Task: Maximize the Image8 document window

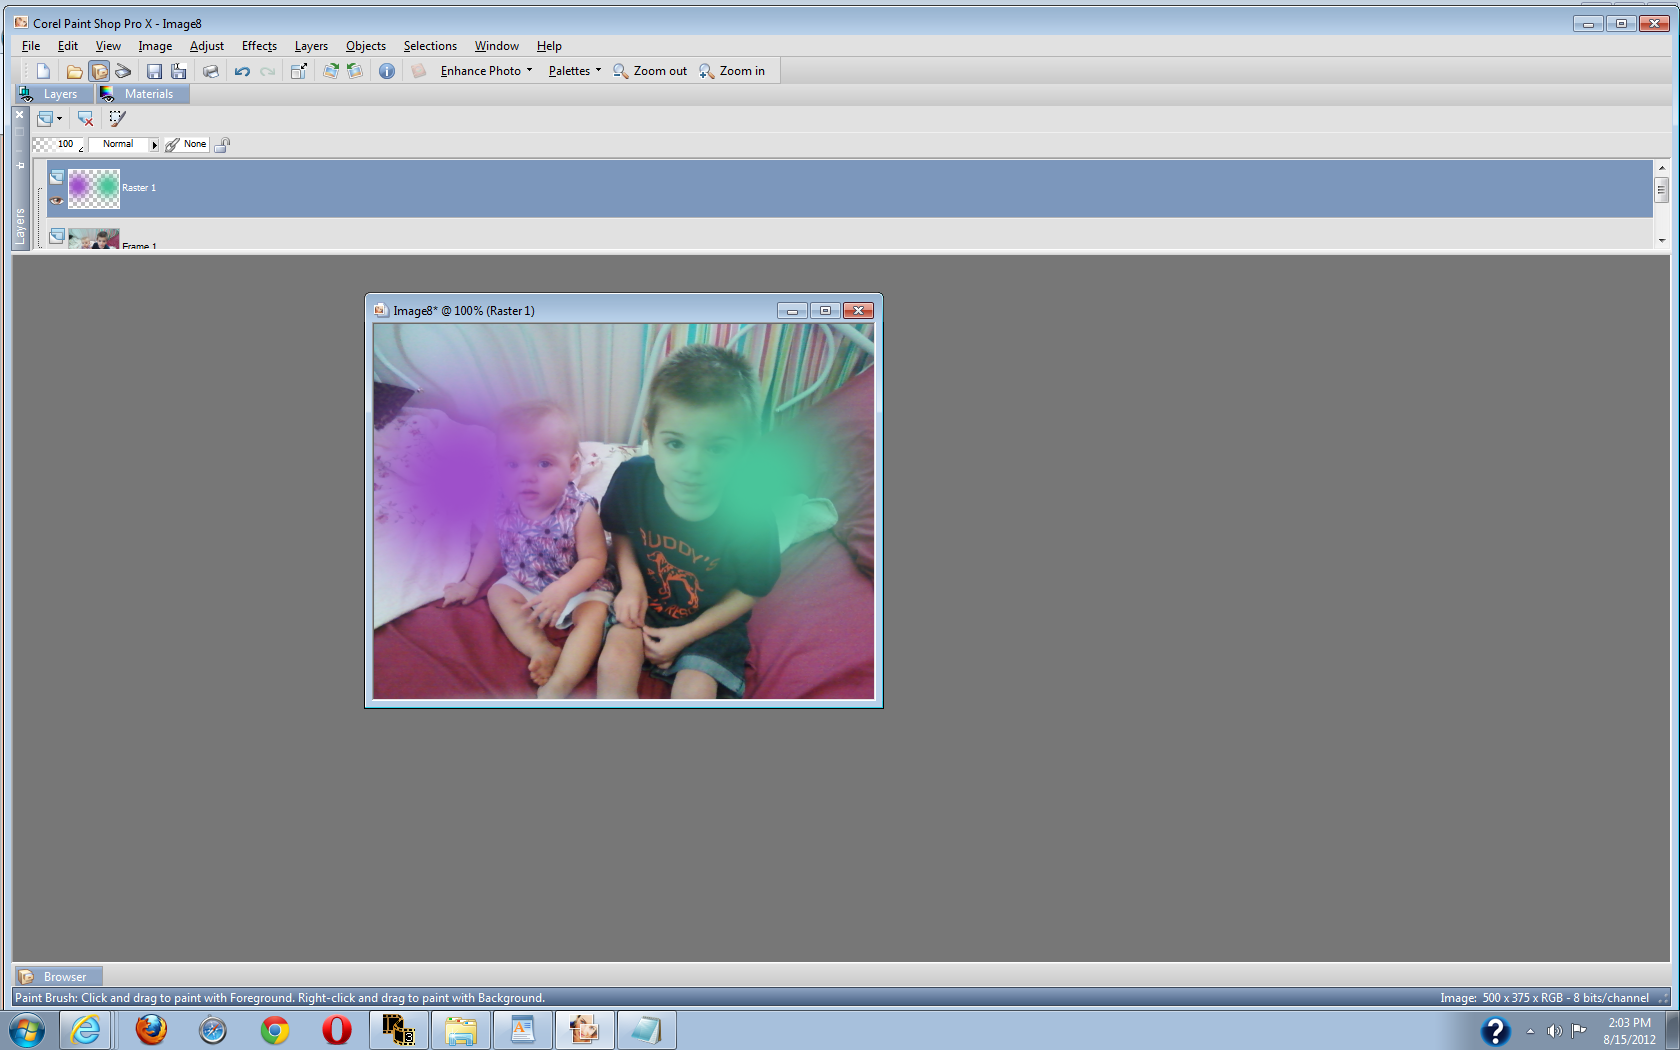Action: coord(825,311)
